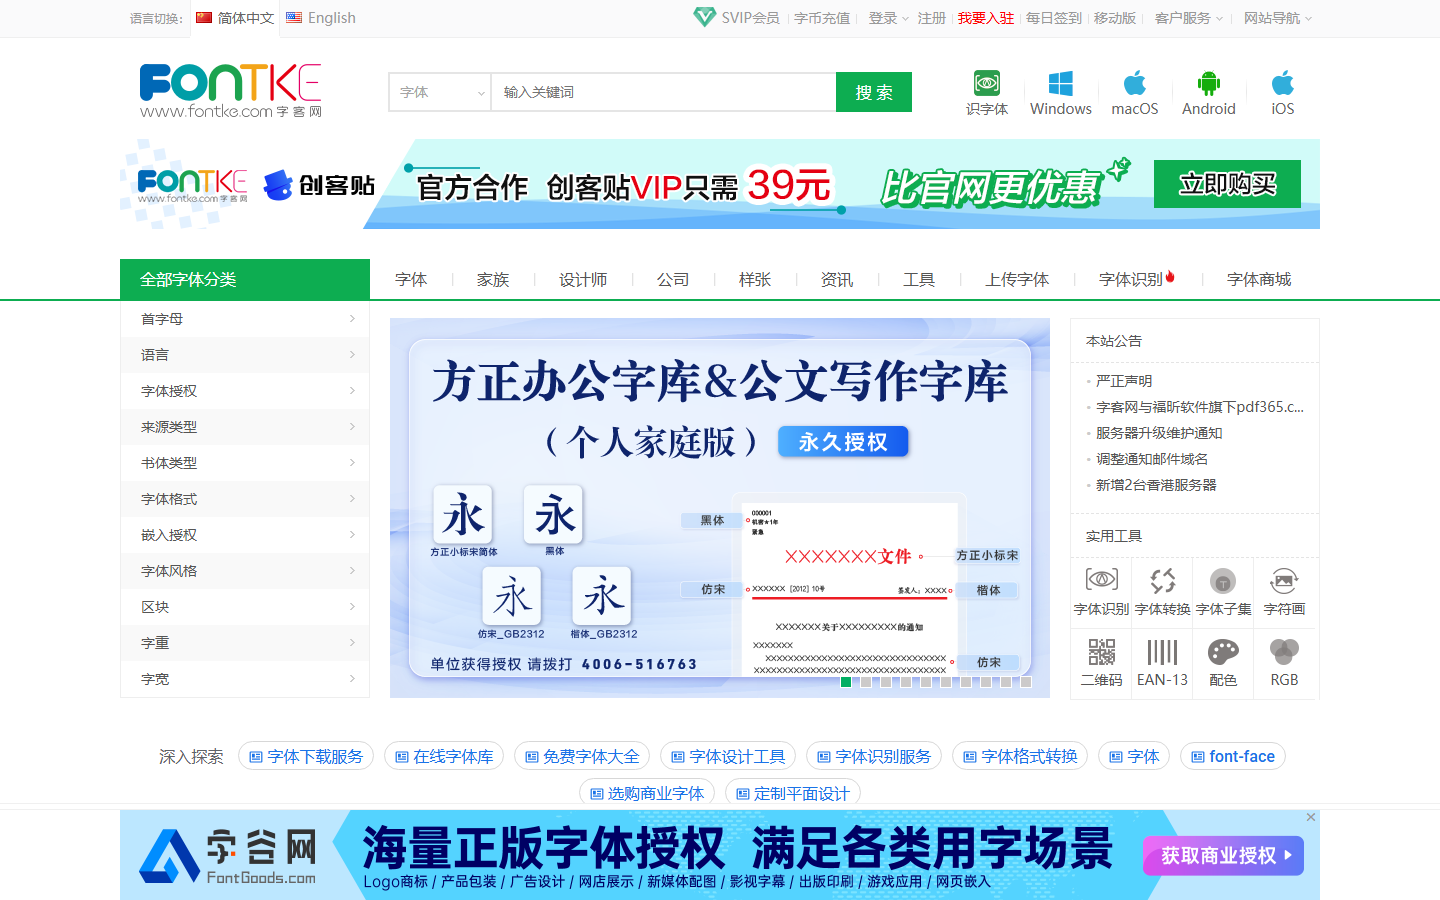1440x900 pixels.
Task: Open the 配色 palette tool icon
Action: point(1223,652)
